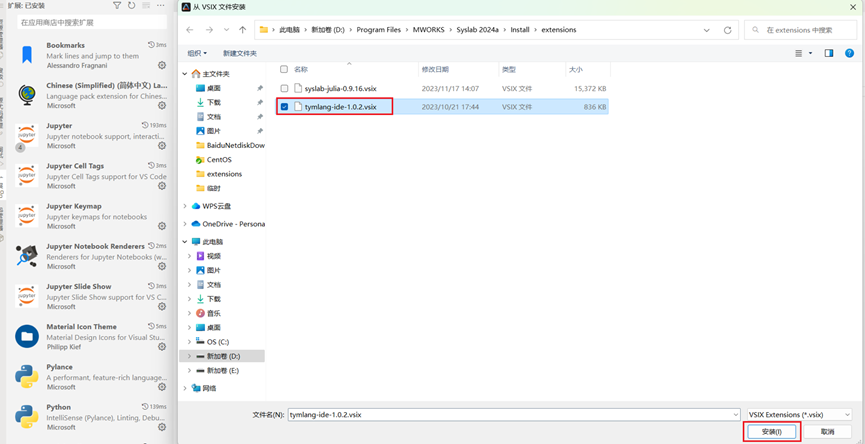
Task: Open the Jupyter Notebook Renderers gear settings
Action: click(162, 266)
